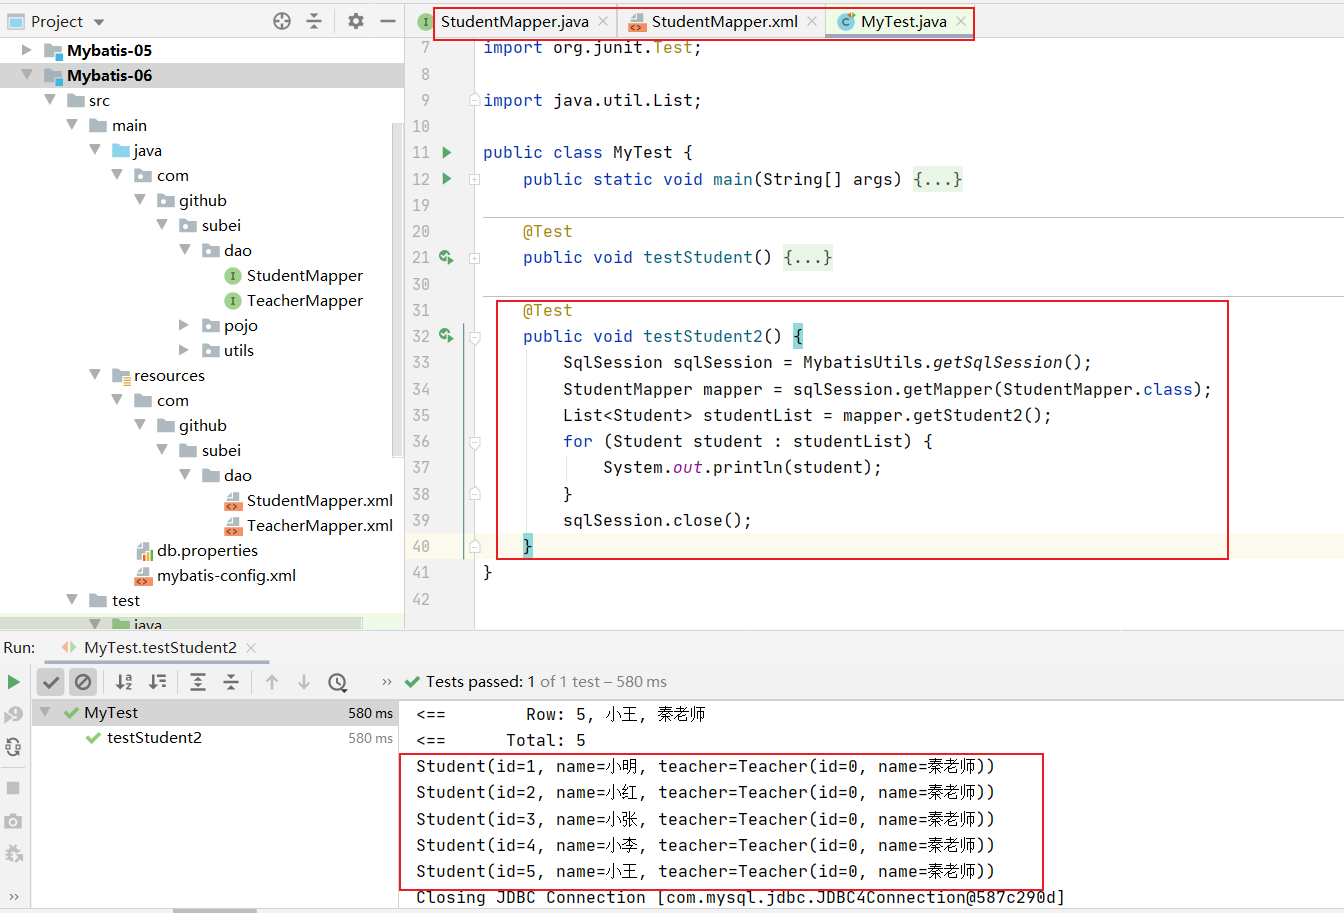Toggle Show Ignored tests button
The height and width of the screenshot is (913, 1344).
[83, 682]
